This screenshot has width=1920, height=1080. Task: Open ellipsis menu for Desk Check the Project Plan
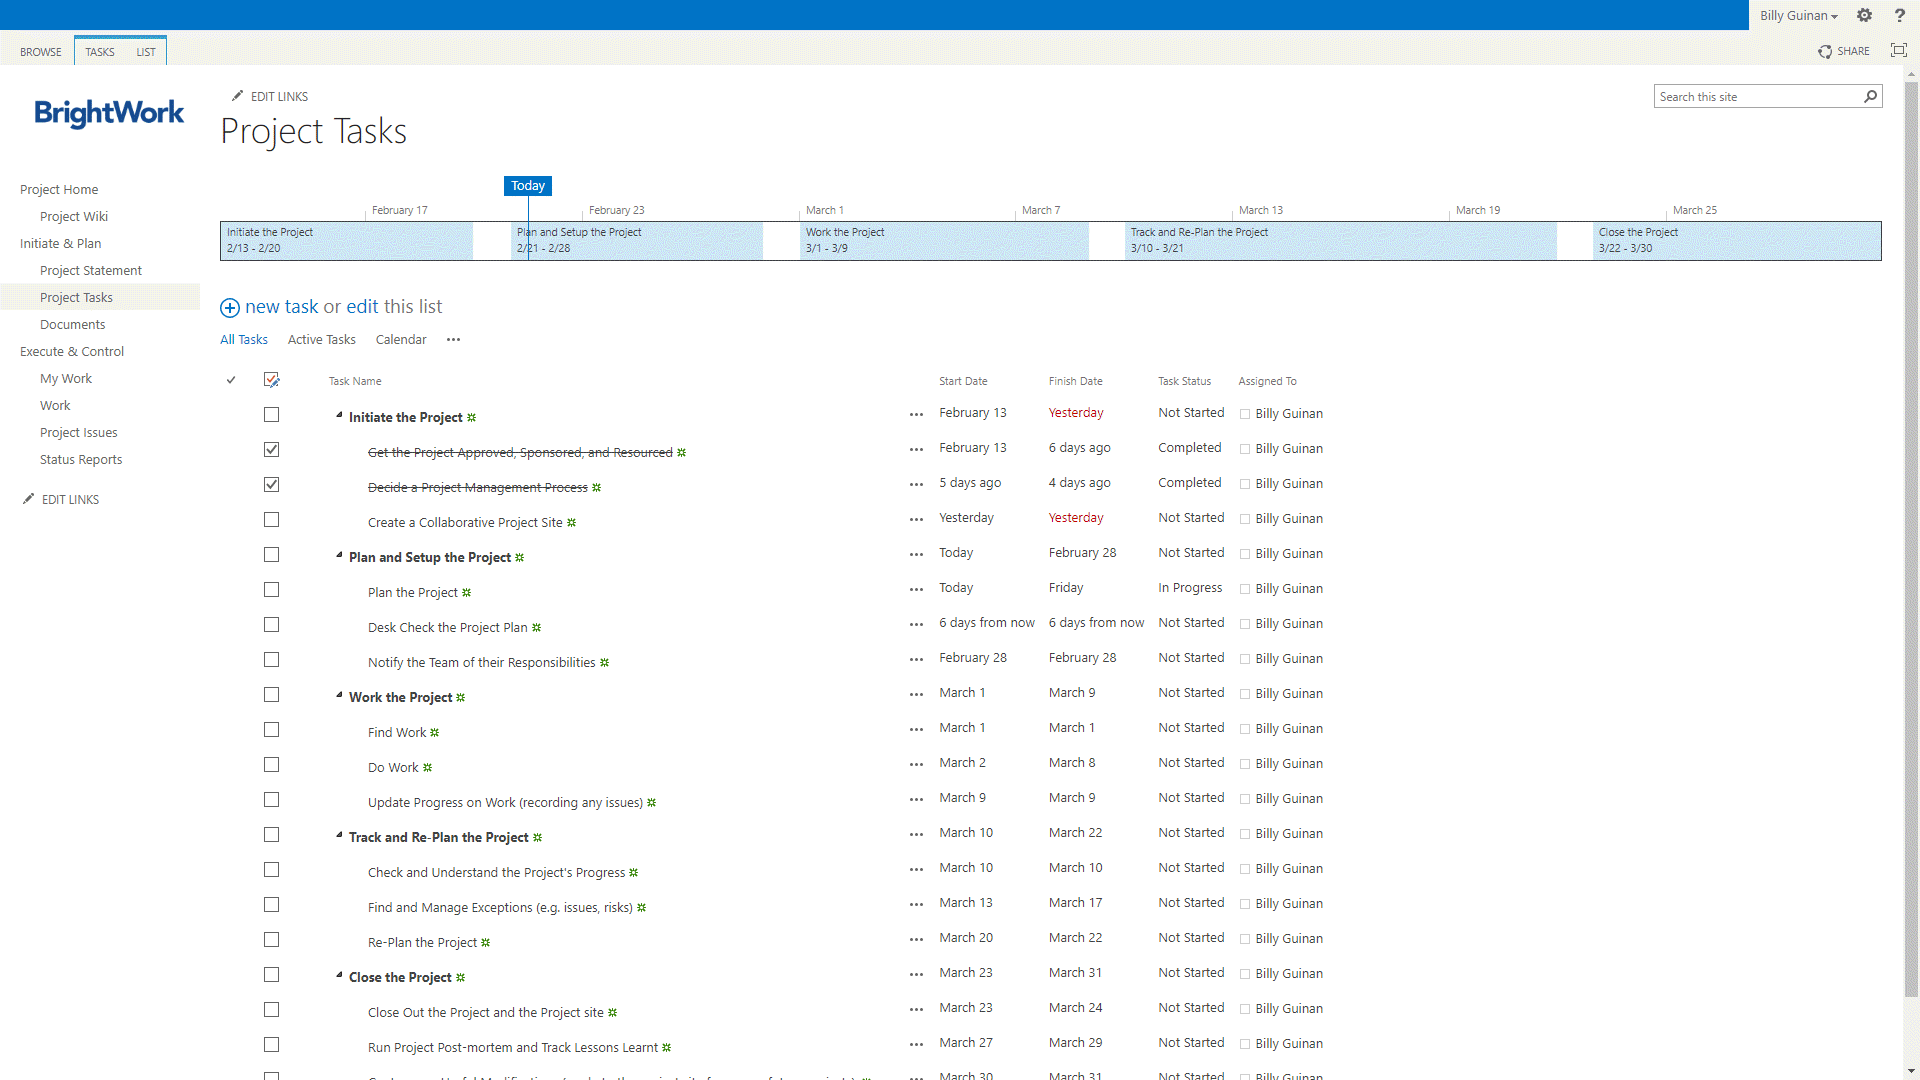tap(916, 624)
